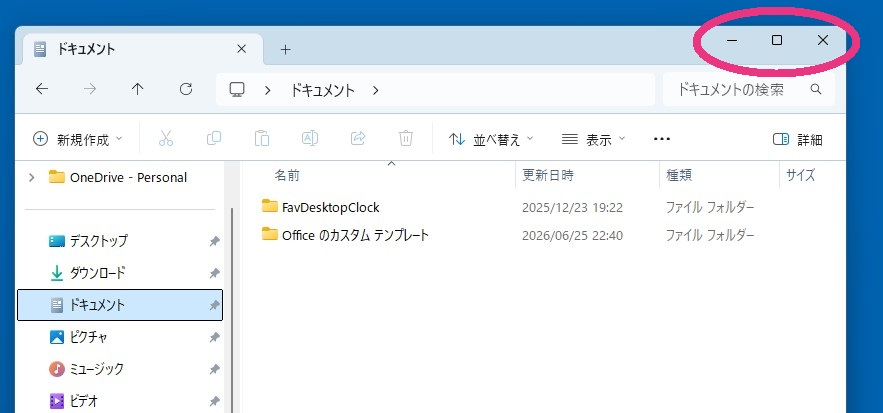Minimize the Explorer window

[x=732, y=41]
